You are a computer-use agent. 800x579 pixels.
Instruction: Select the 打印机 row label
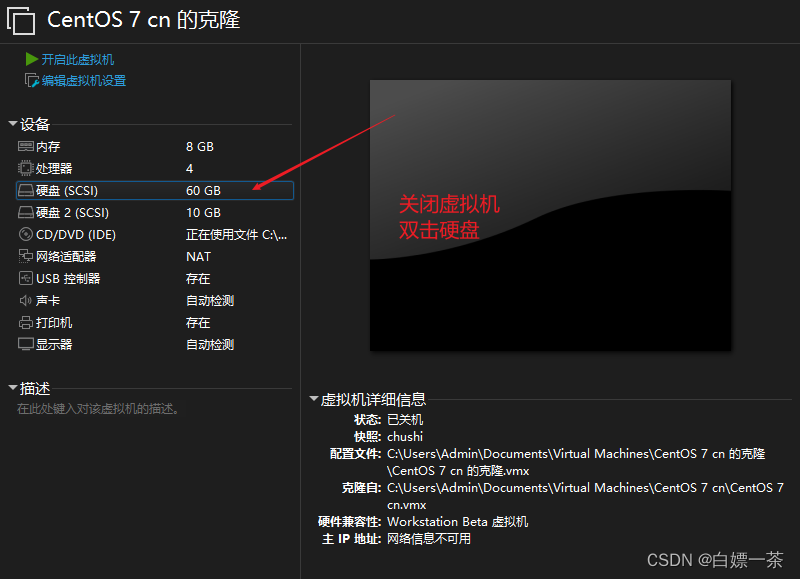(x=54, y=322)
